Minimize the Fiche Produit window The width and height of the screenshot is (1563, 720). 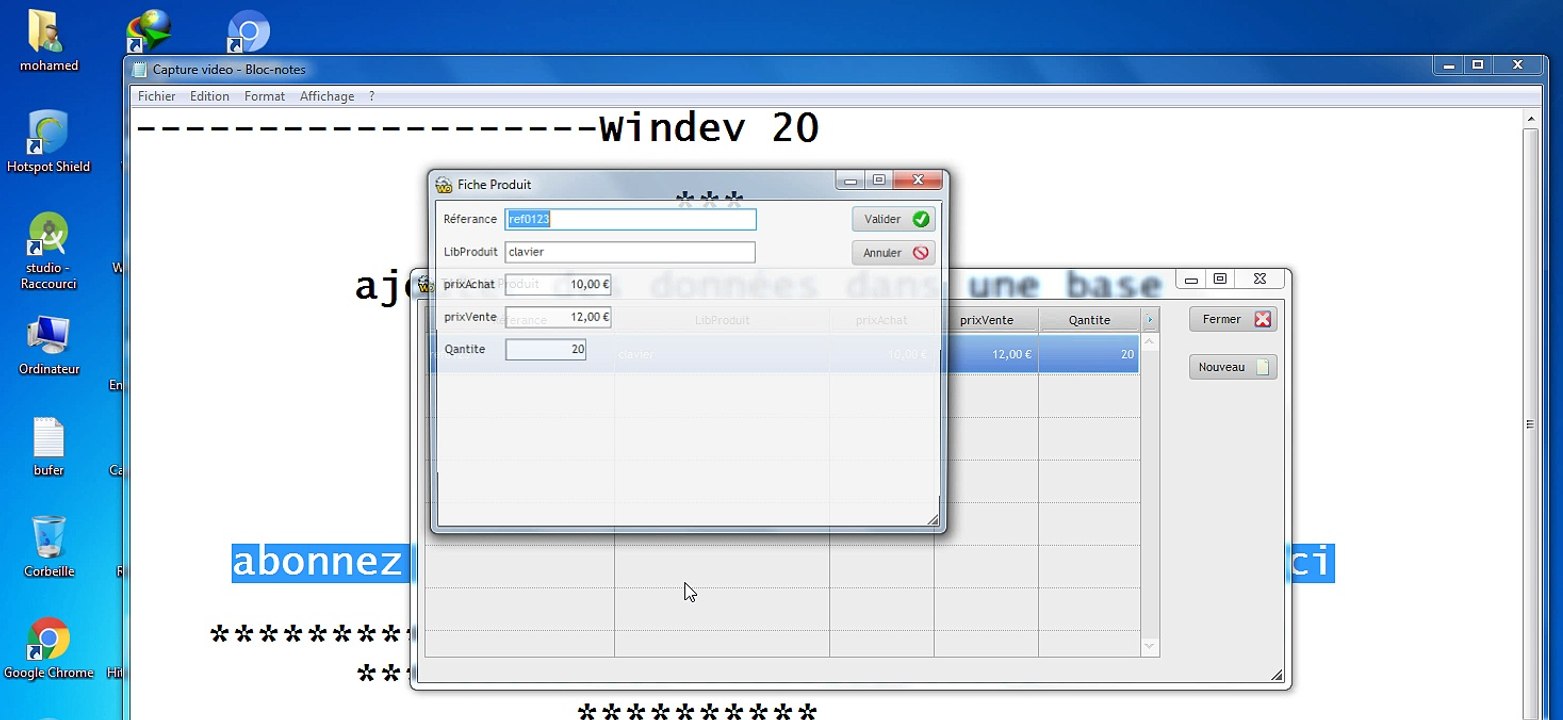point(851,180)
